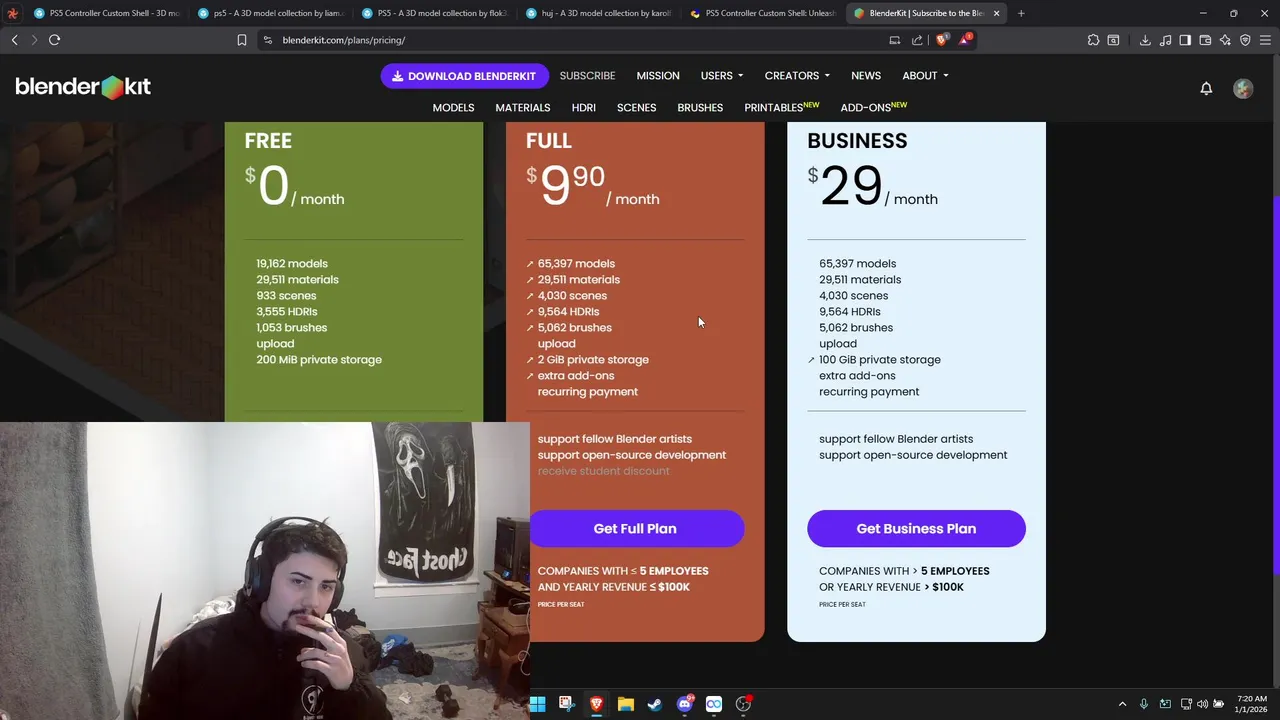Screen dimensions: 1280x720
Task: Click Download BlenderKit button
Action: coord(465,76)
